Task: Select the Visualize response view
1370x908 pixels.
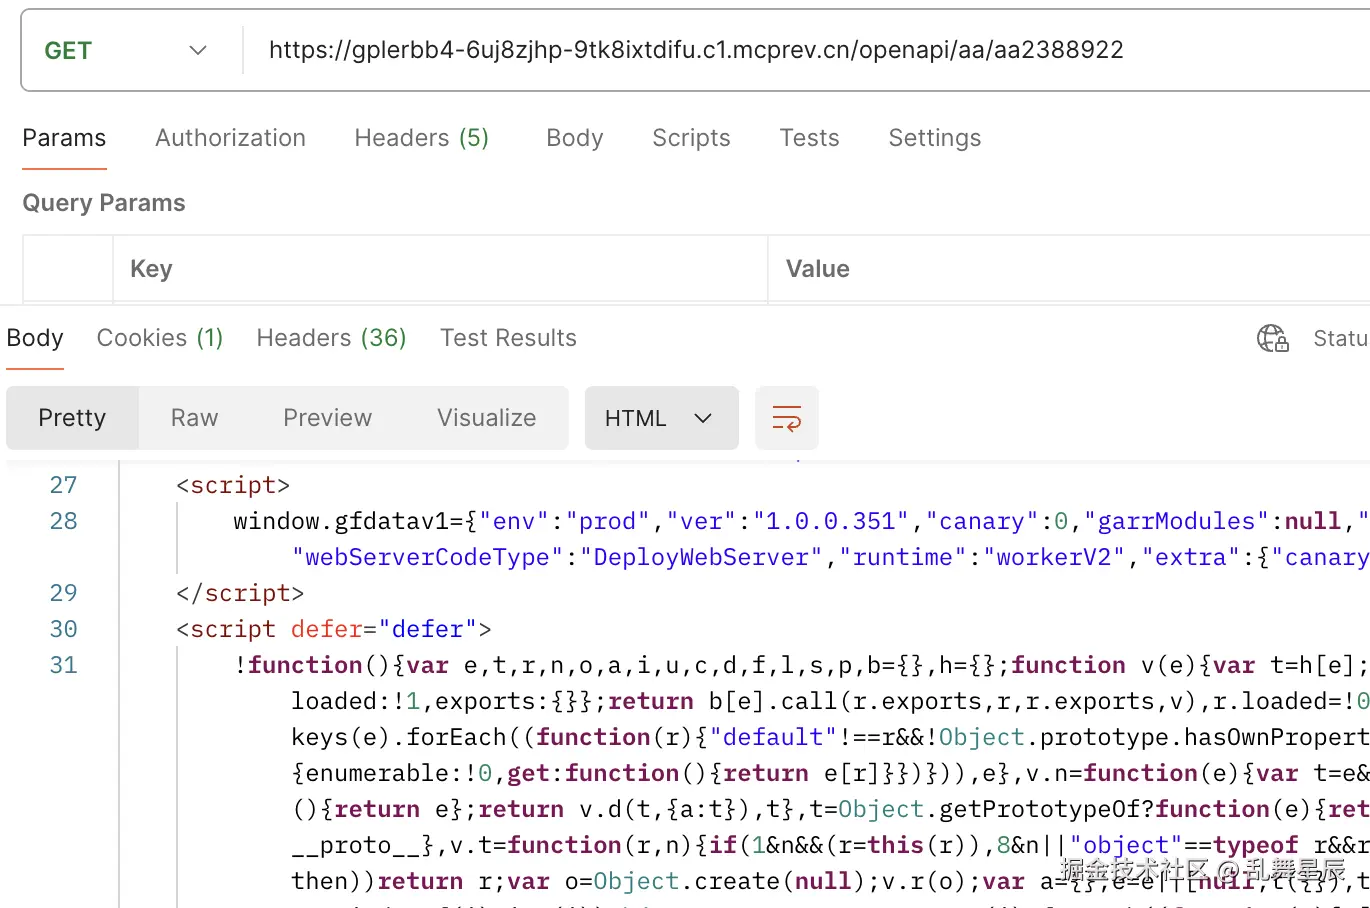Action: pyautogui.click(x=486, y=418)
